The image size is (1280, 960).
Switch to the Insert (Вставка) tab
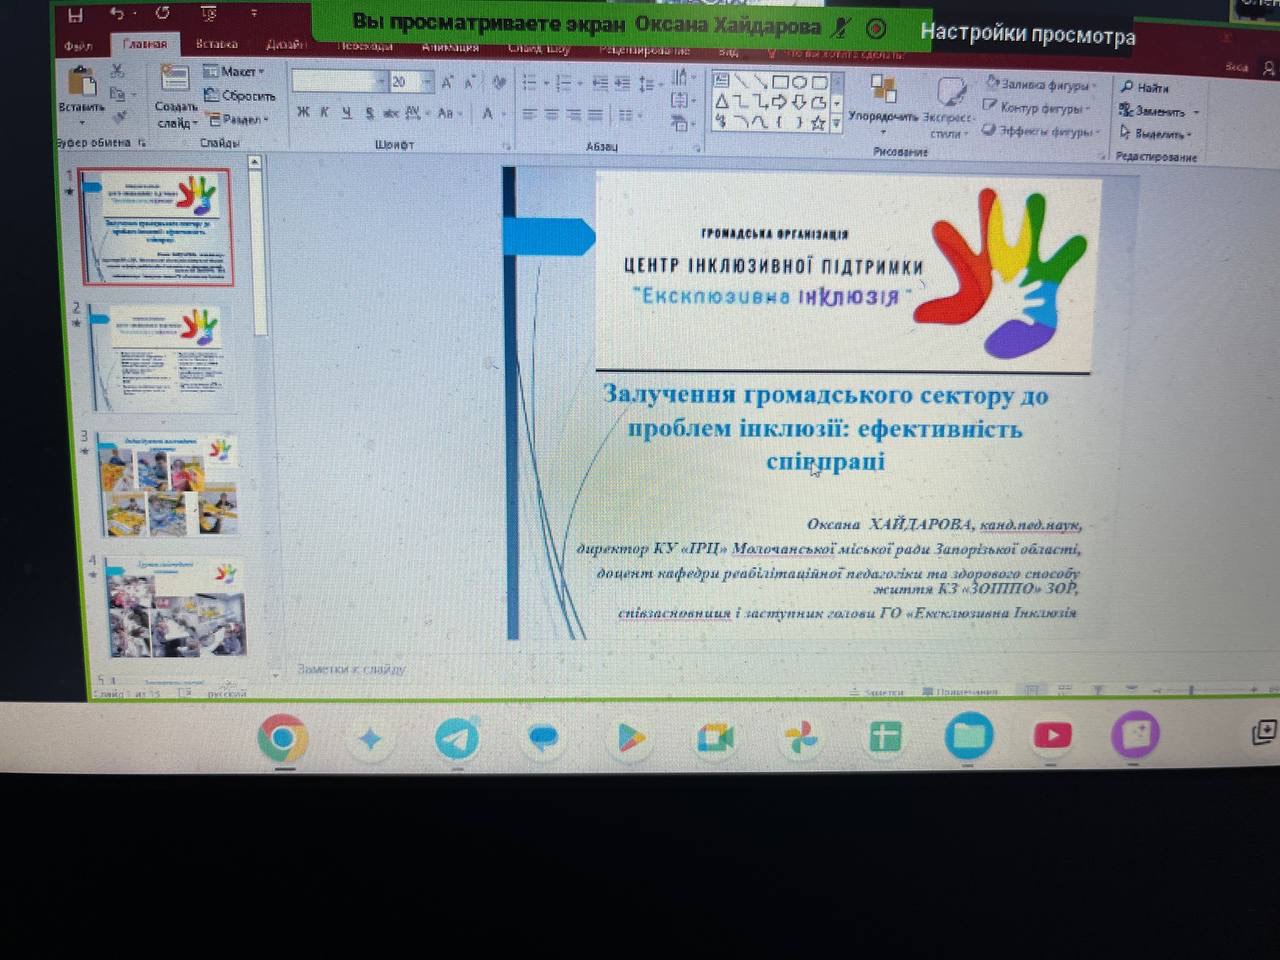pyautogui.click(x=216, y=44)
